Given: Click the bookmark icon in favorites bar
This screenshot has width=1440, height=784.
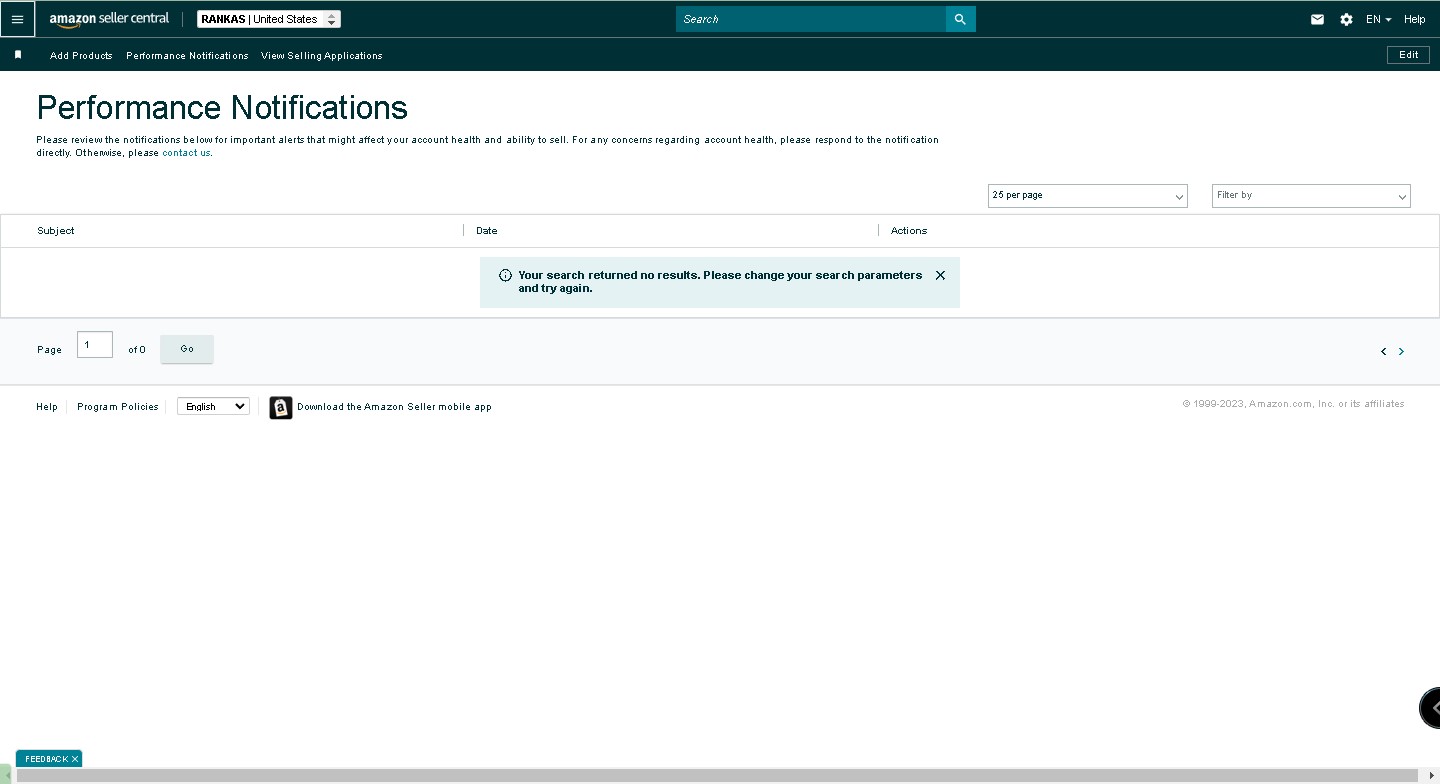Looking at the screenshot, I should coord(18,55).
